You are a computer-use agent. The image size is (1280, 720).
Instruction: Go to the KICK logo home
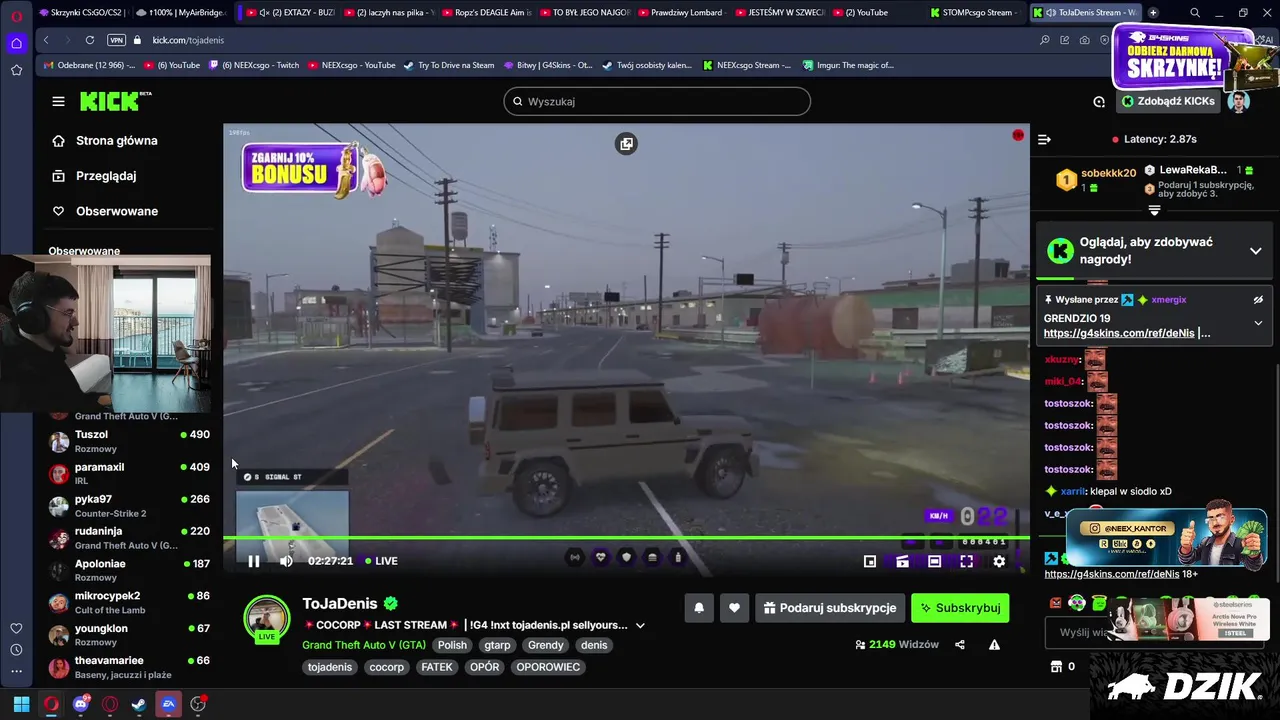pyautogui.click(x=113, y=101)
